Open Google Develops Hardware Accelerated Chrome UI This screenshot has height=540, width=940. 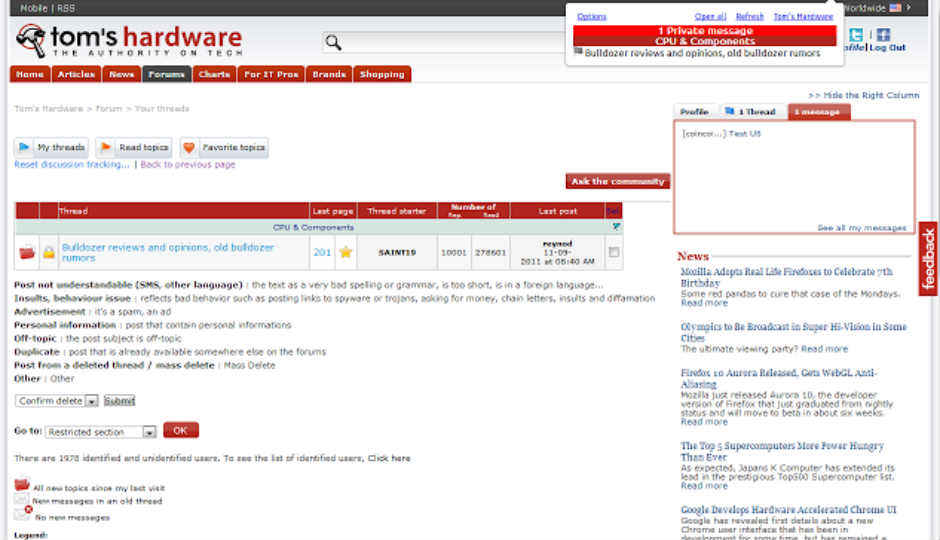point(788,509)
